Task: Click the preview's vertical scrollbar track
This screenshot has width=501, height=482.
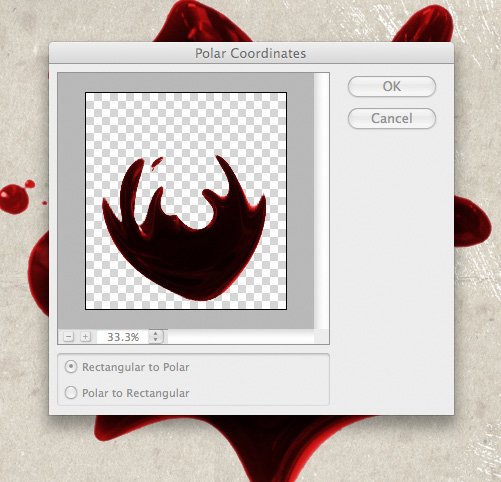Action: tap(321, 201)
